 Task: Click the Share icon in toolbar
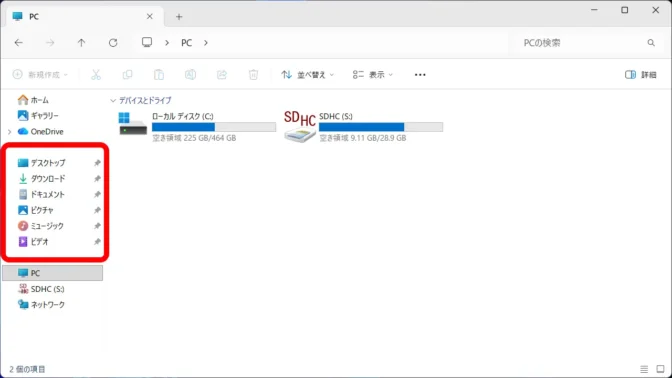tap(222, 75)
